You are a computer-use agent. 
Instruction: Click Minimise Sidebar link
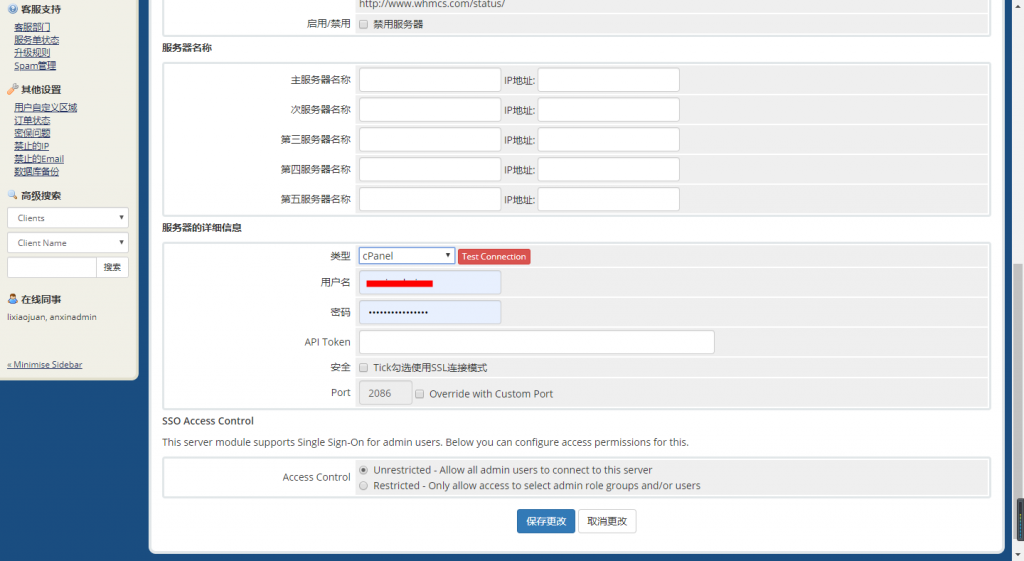click(44, 364)
